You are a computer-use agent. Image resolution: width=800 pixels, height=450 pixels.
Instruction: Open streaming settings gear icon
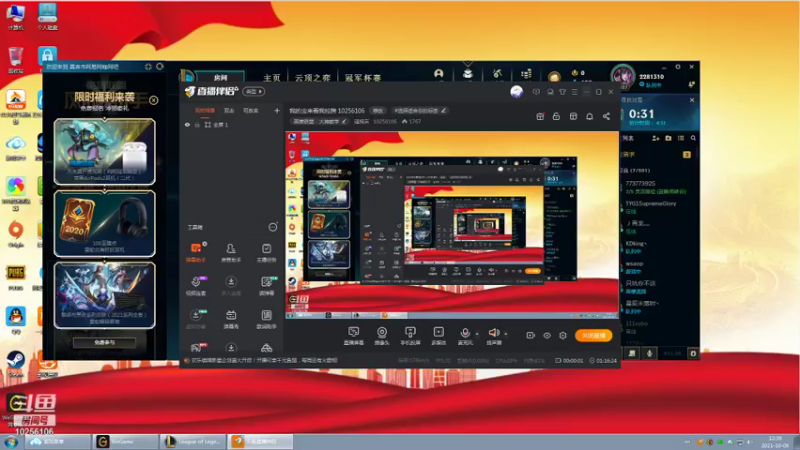[x=563, y=335]
